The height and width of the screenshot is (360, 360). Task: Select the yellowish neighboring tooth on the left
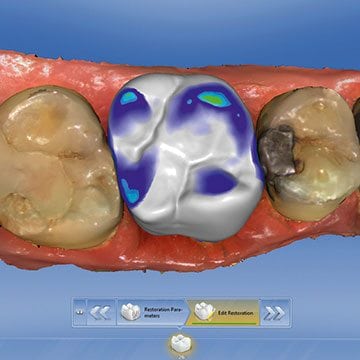tap(57, 166)
